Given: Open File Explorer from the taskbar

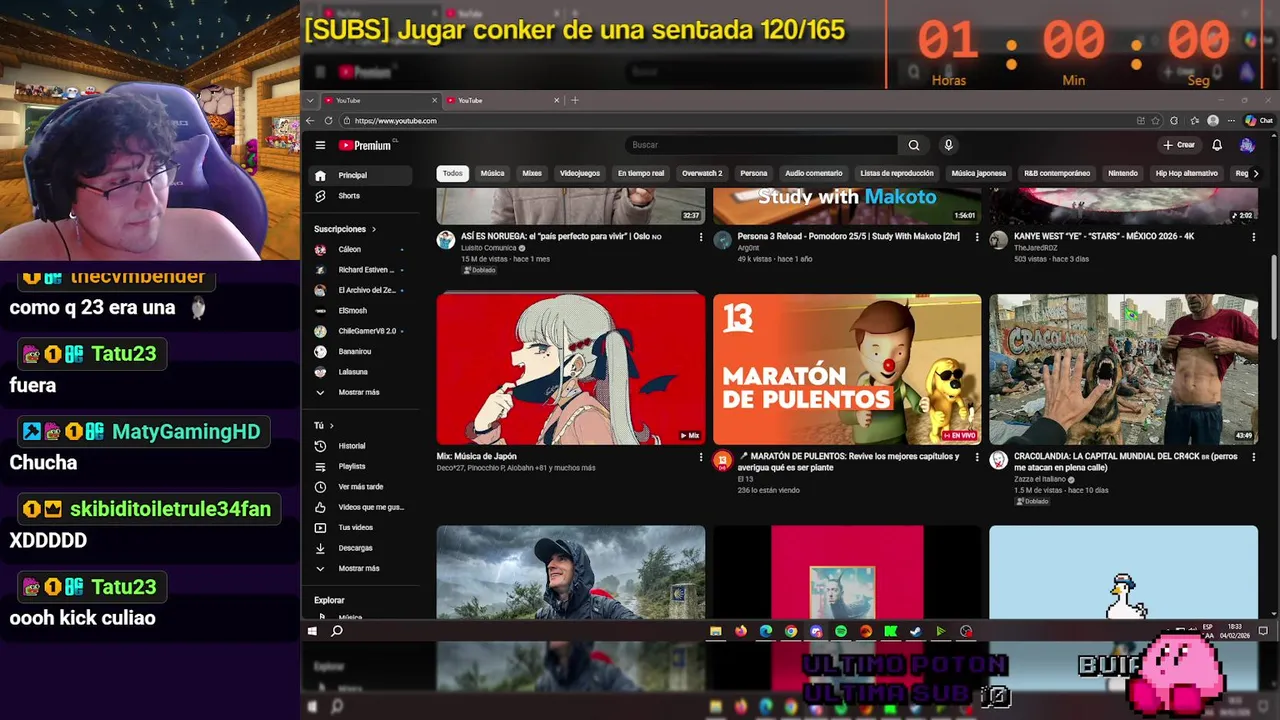Looking at the screenshot, I should (715, 631).
